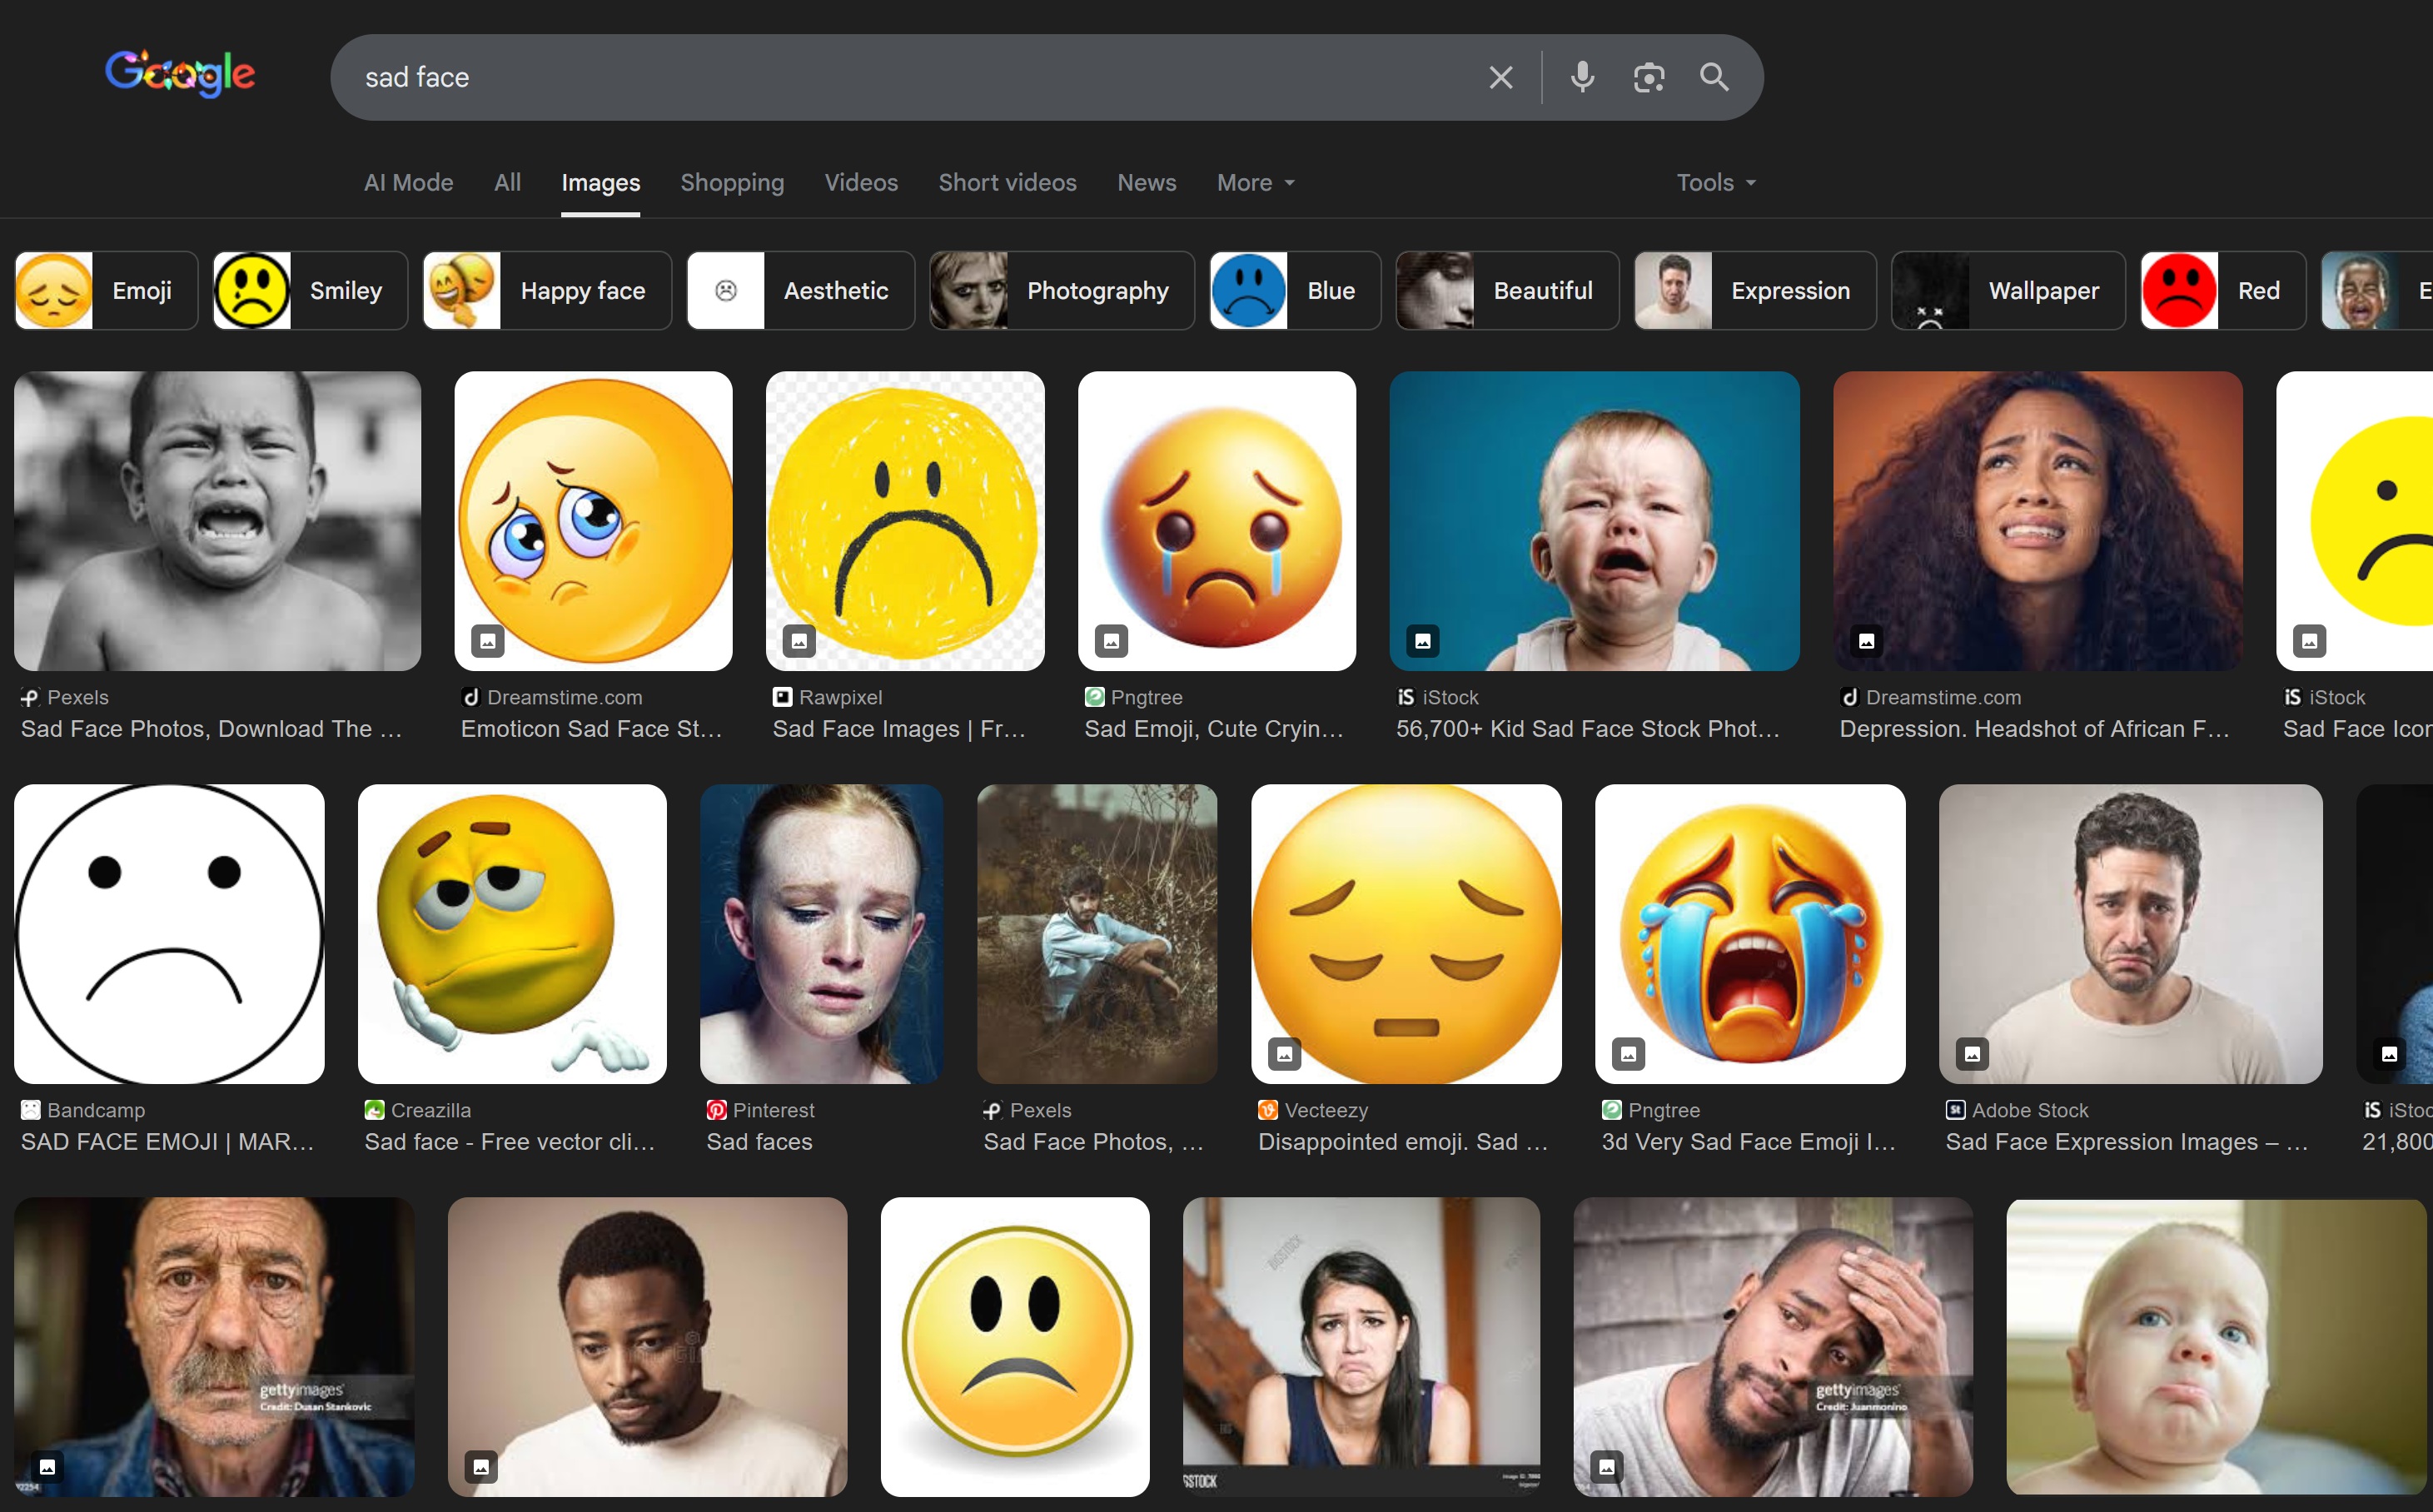Select the Emoji filter chip
Image resolution: width=2433 pixels, height=1512 pixels.
point(106,290)
